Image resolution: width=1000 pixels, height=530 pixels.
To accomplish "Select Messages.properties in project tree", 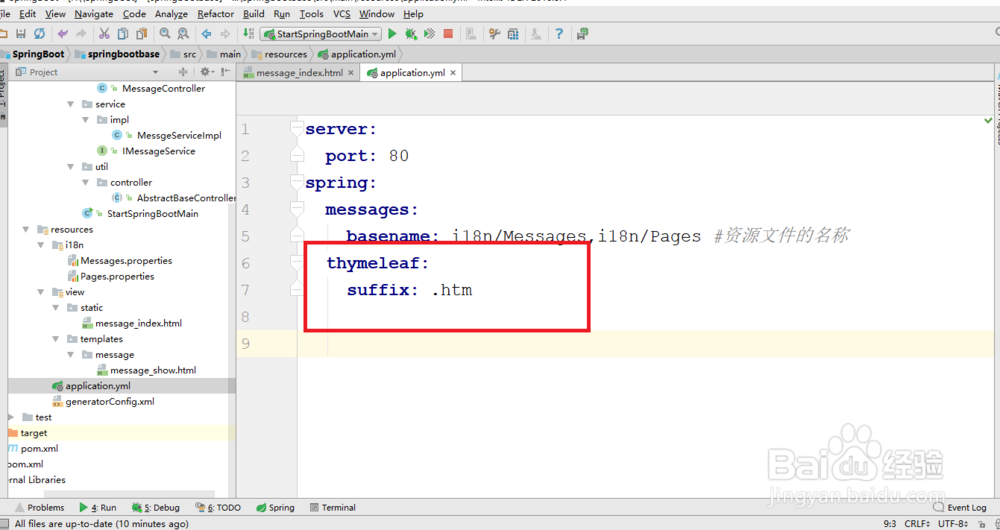I will [126, 260].
